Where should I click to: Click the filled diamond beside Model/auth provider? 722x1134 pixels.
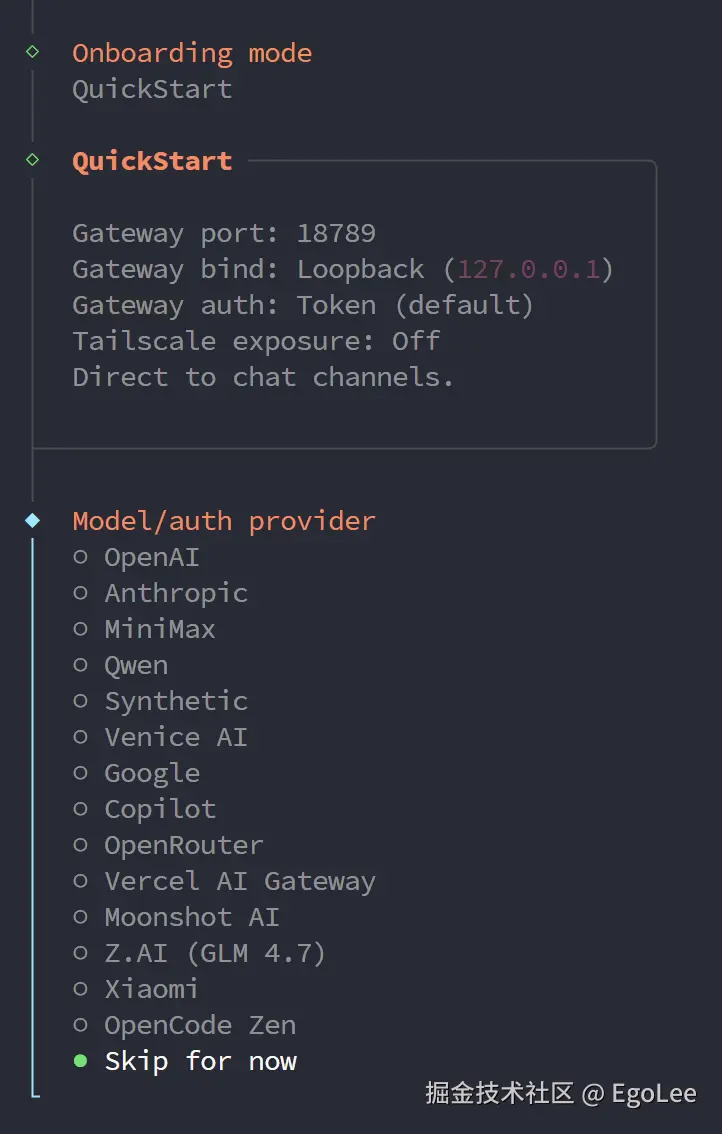[x=30, y=520]
